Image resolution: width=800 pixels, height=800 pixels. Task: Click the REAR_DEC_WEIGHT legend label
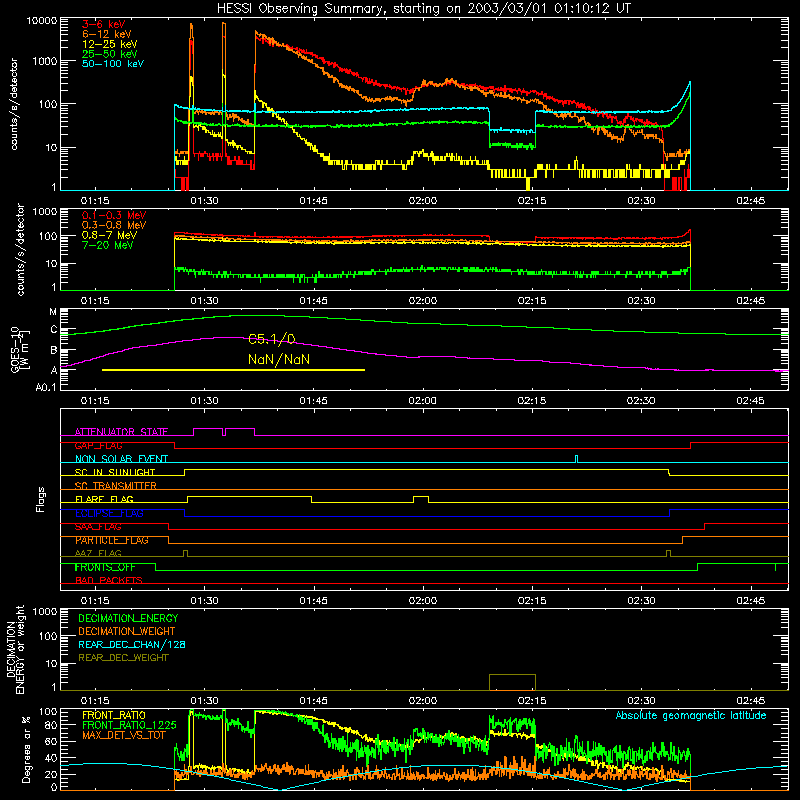pyautogui.click(x=123, y=658)
